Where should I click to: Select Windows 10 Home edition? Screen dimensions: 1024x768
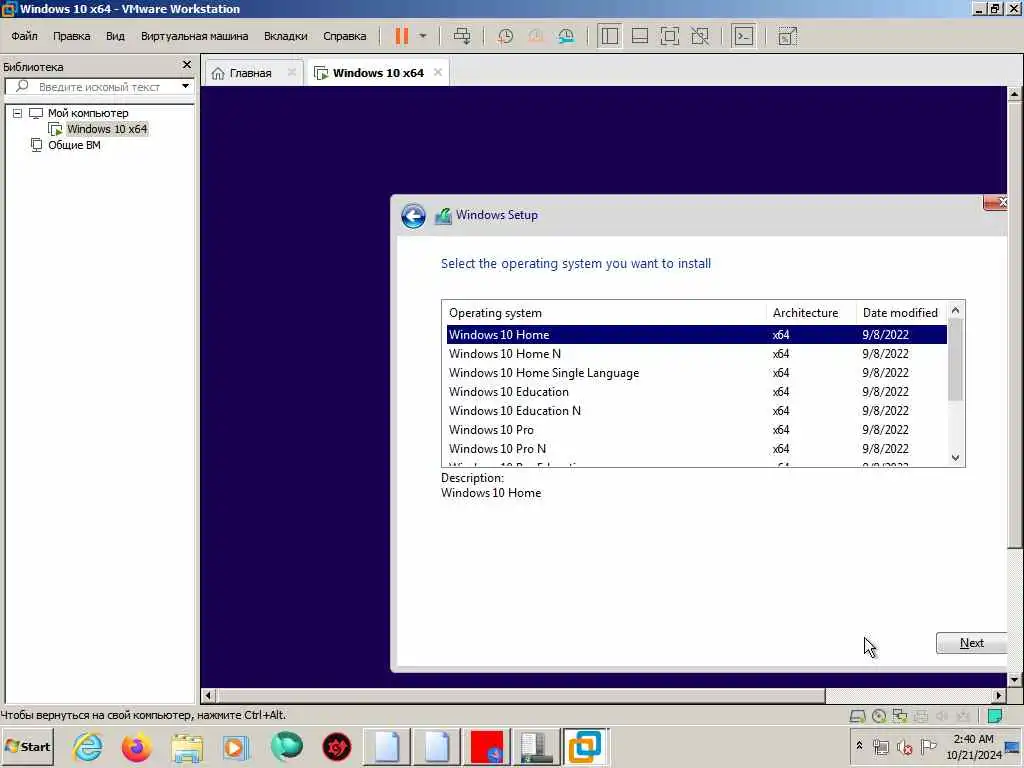coord(697,334)
